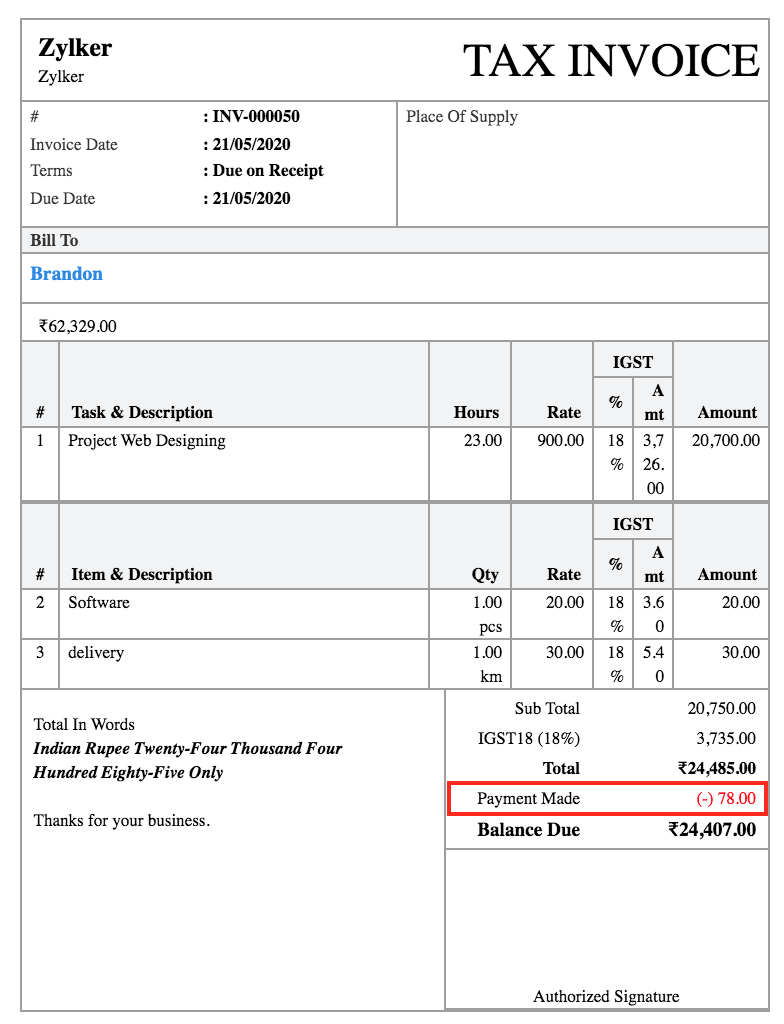Select the bold Zylker company name
This screenshot has height=1024, width=784.
click(74, 47)
